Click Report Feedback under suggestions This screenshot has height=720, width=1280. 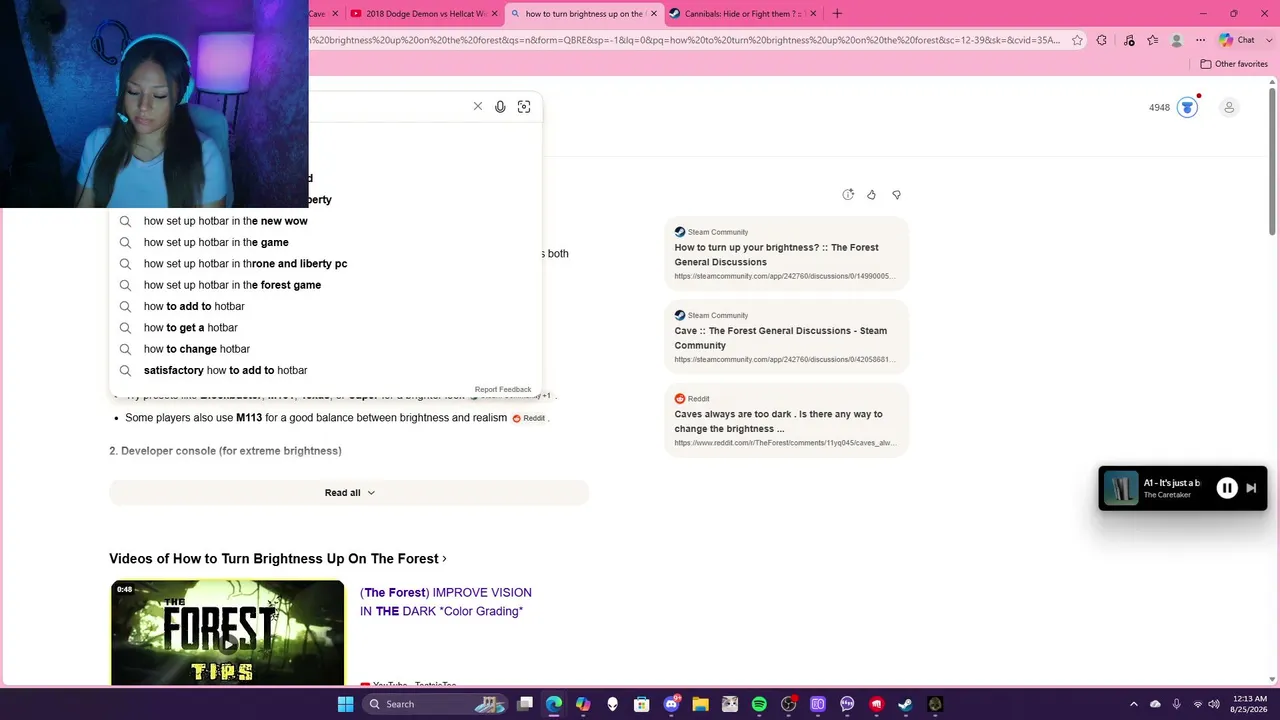click(x=503, y=390)
